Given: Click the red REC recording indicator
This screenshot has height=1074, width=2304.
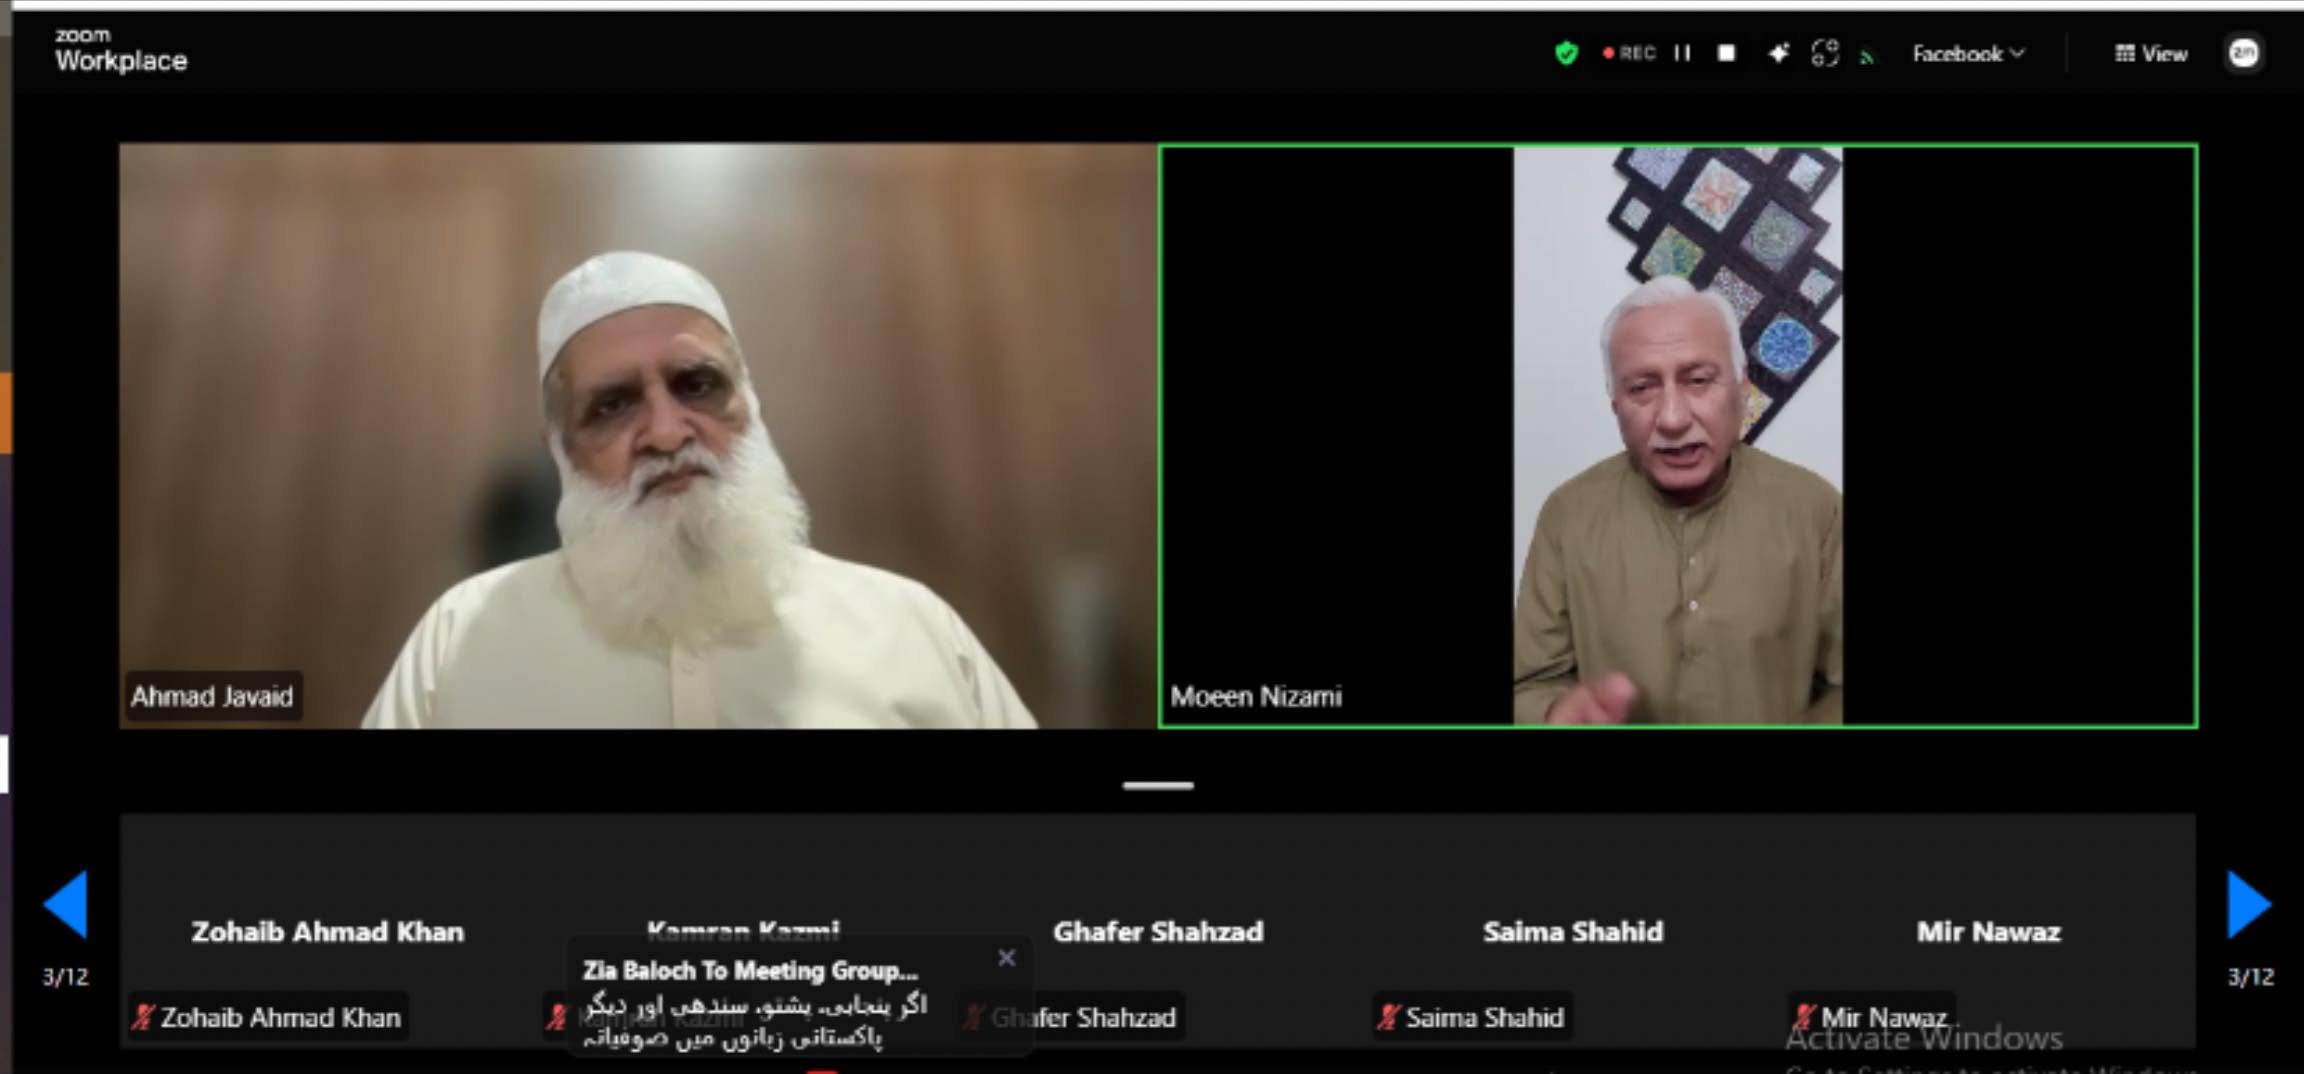Looking at the screenshot, I should (1629, 53).
